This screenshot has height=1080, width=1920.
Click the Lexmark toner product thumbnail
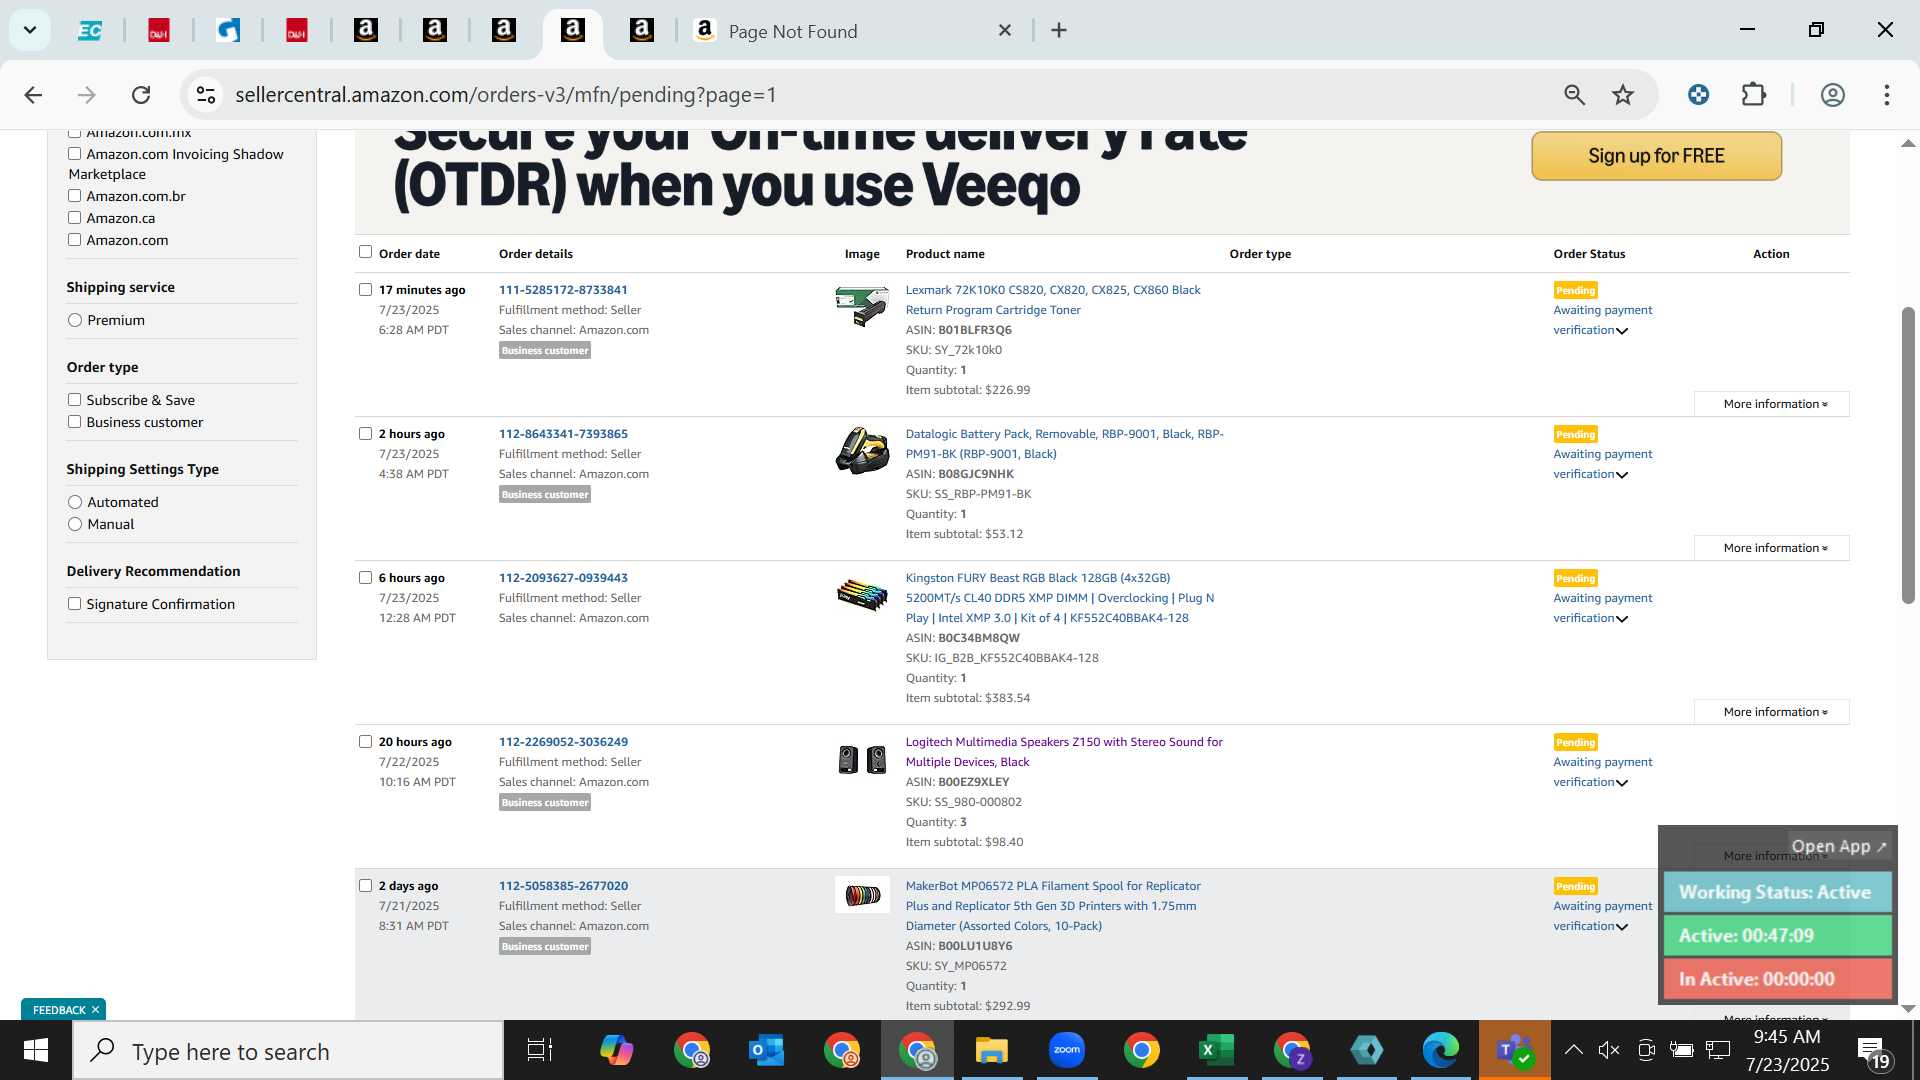click(x=862, y=306)
